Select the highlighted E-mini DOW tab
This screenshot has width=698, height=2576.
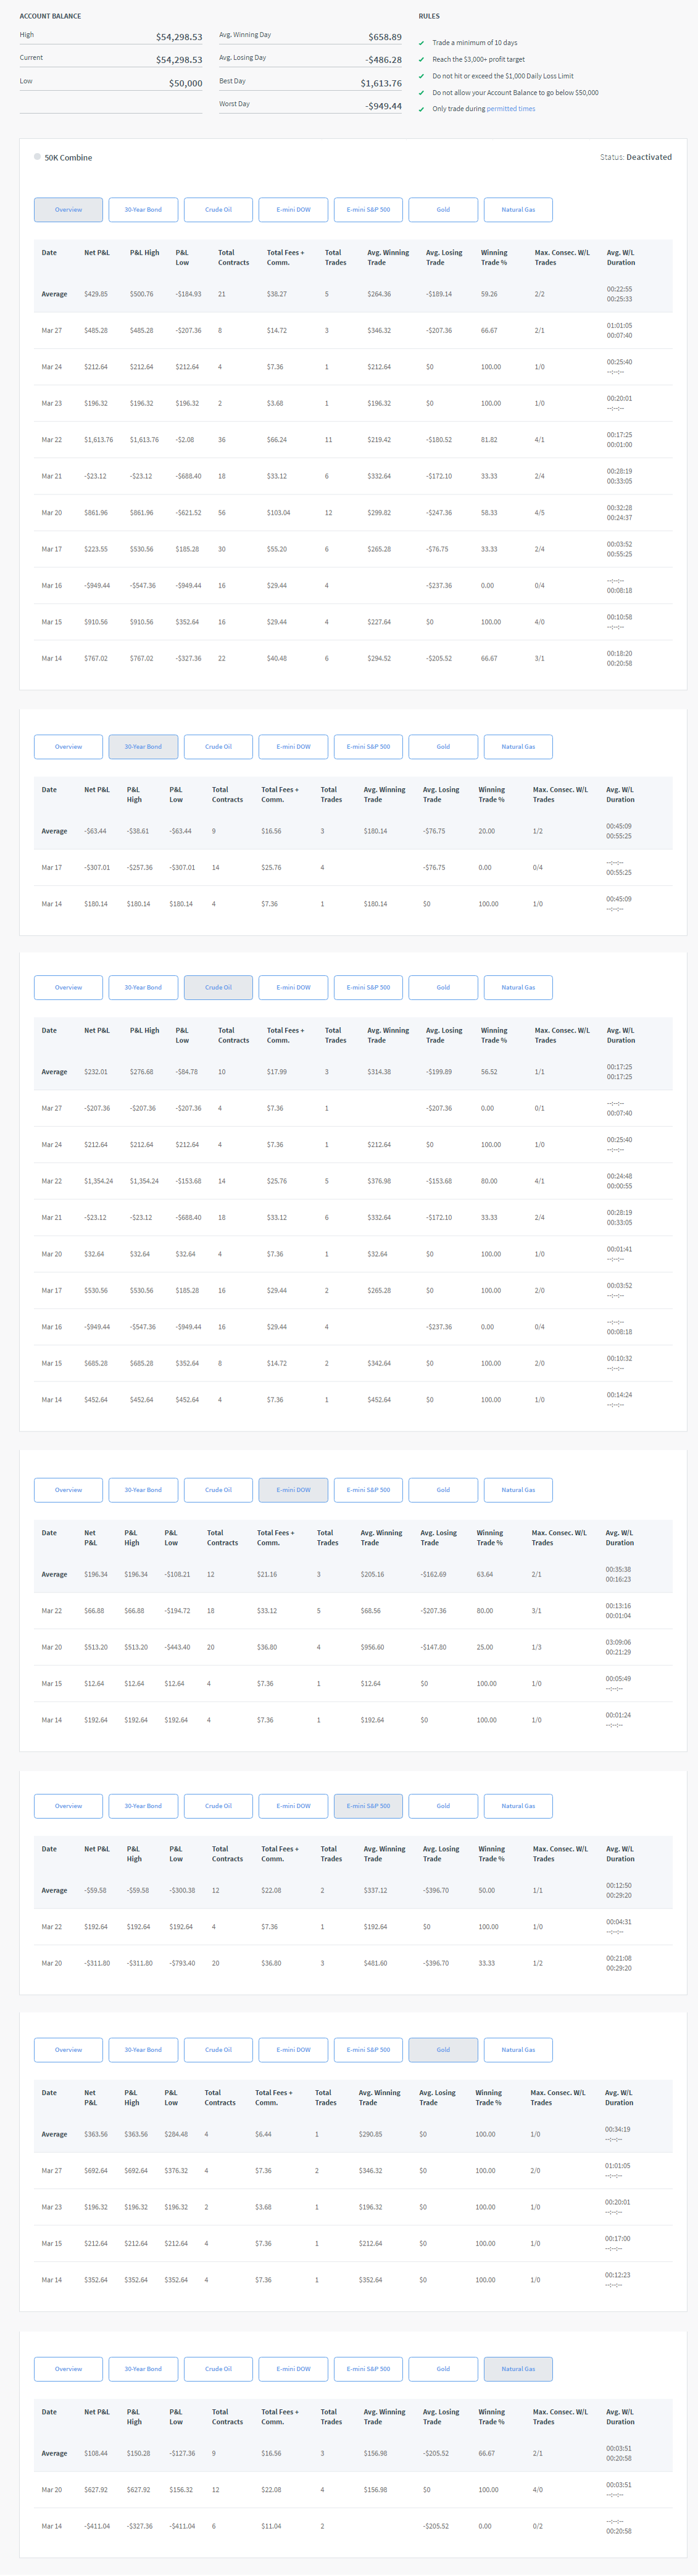[293, 1490]
